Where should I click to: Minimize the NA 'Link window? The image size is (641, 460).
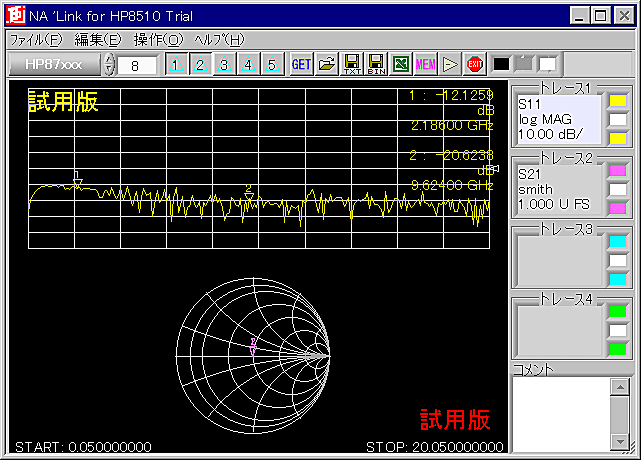tap(579, 16)
